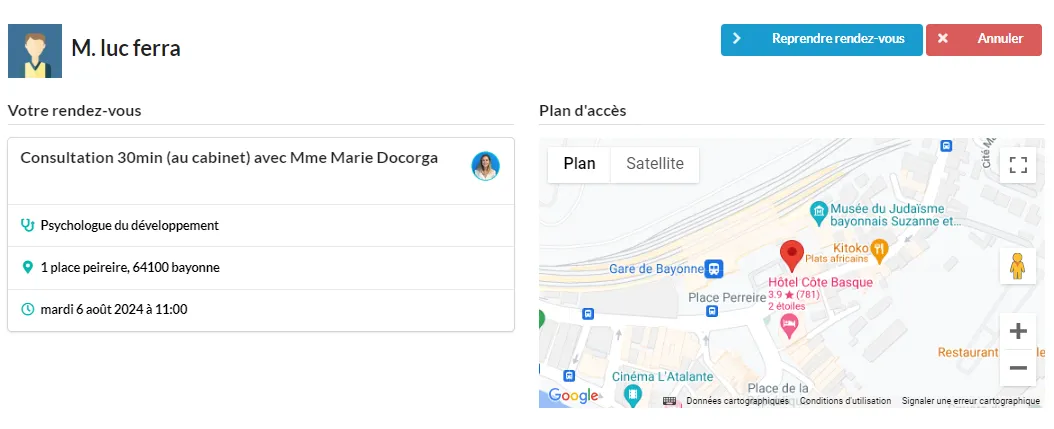This screenshot has height=429, width=1054.
Task: Click the Musée du Judaïsme museum icon
Action: [817, 211]
